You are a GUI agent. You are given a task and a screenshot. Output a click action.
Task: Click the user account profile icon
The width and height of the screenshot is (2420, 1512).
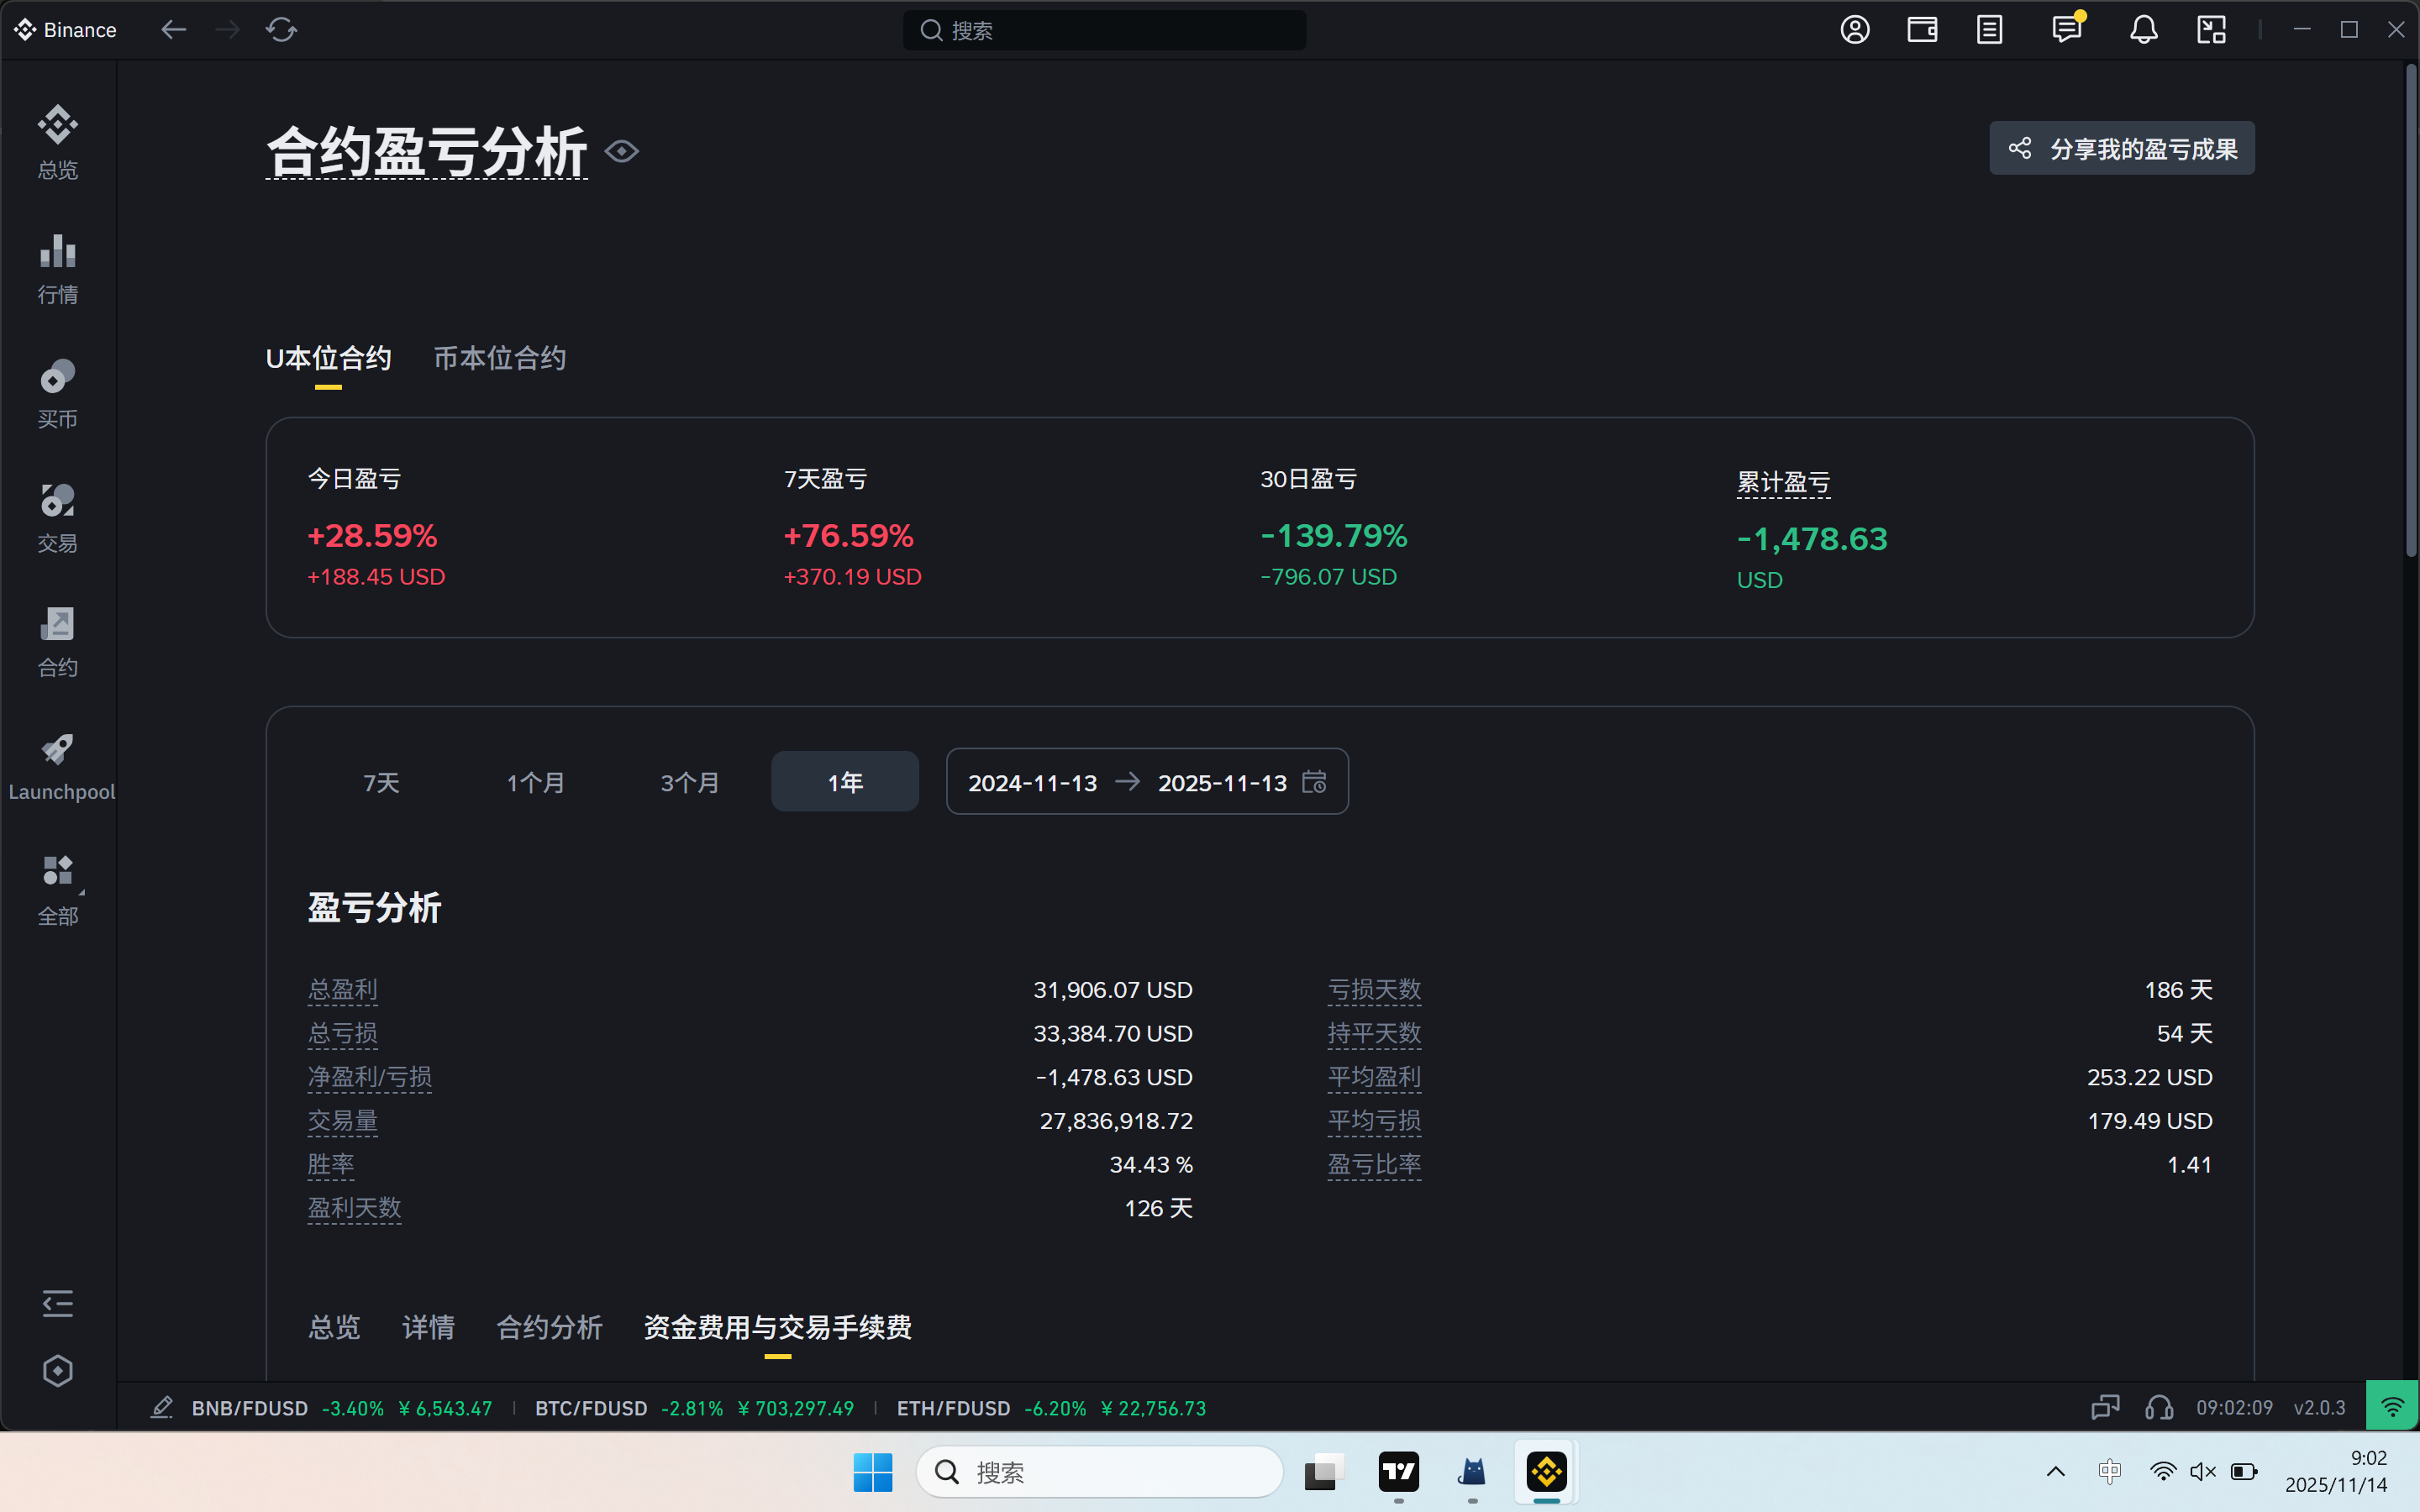click(x=1855, y=30)
